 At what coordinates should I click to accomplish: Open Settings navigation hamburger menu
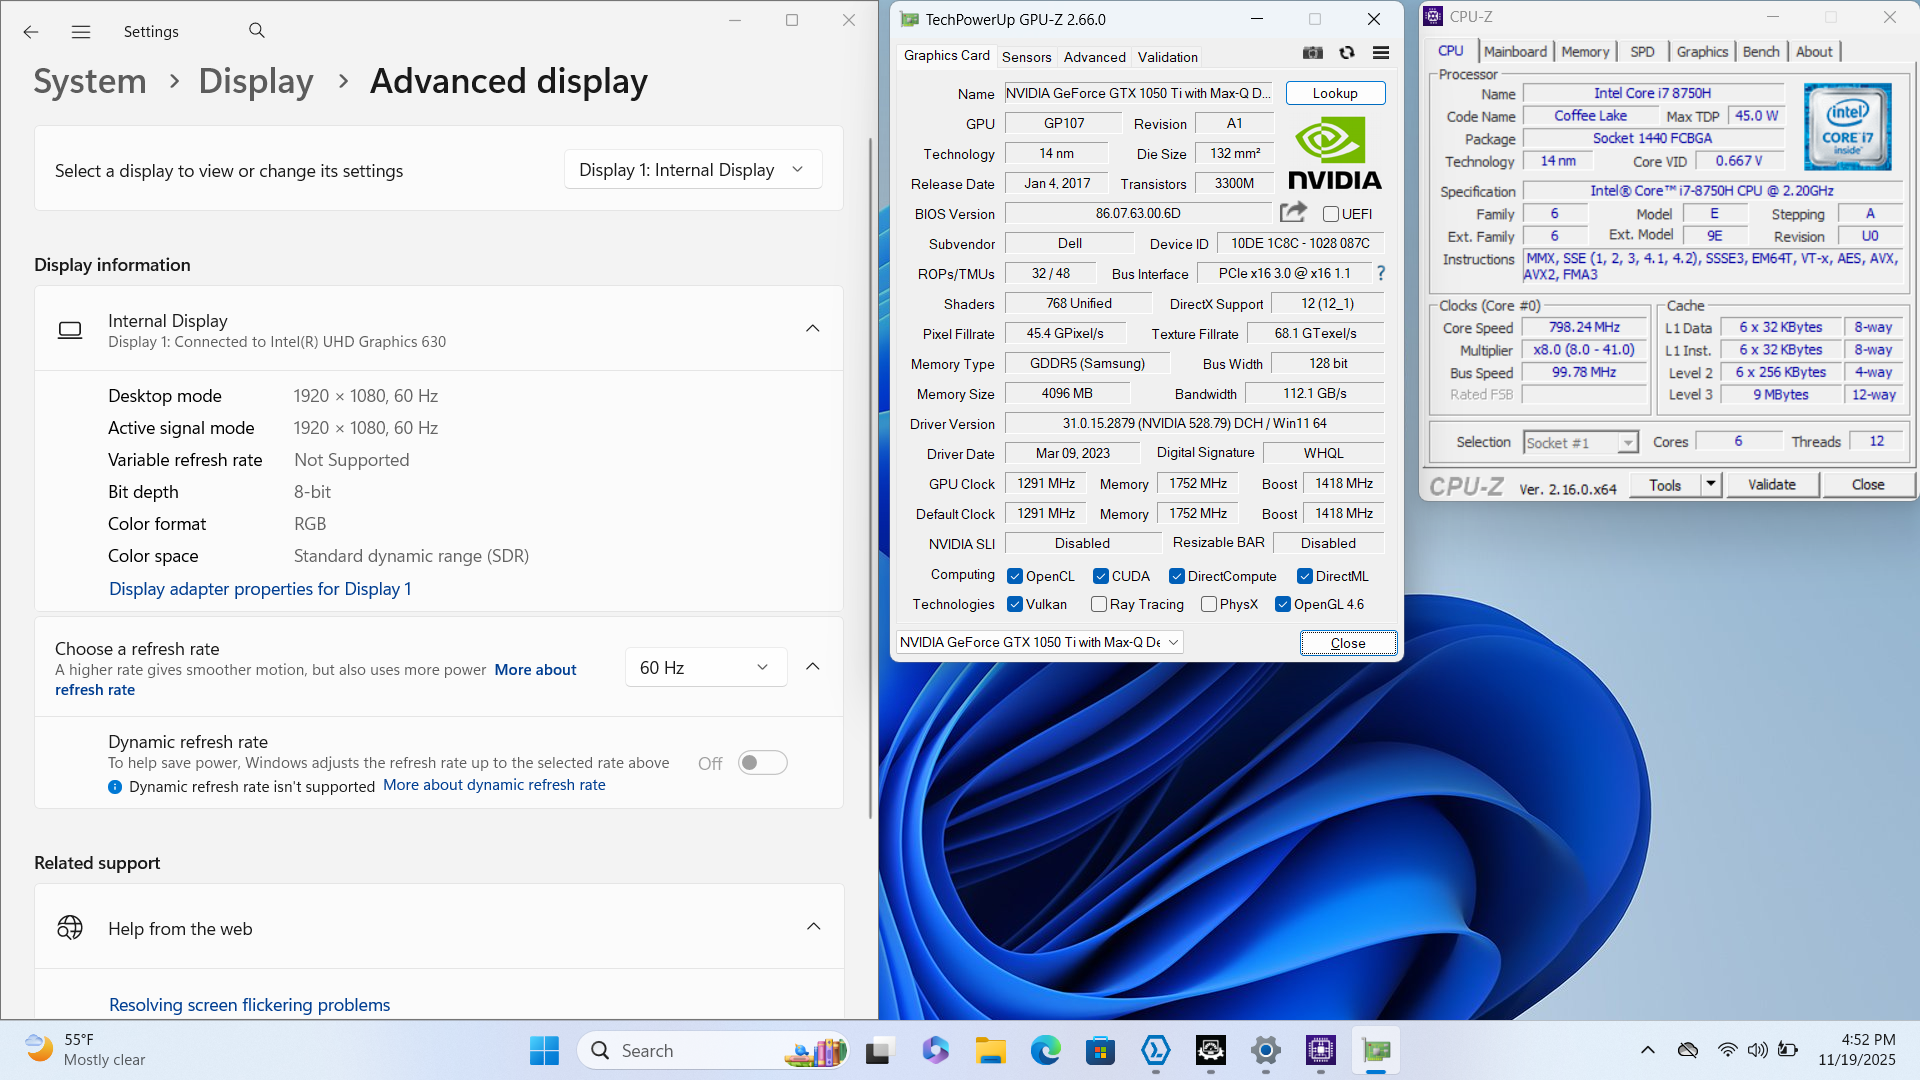coord(81,32)
